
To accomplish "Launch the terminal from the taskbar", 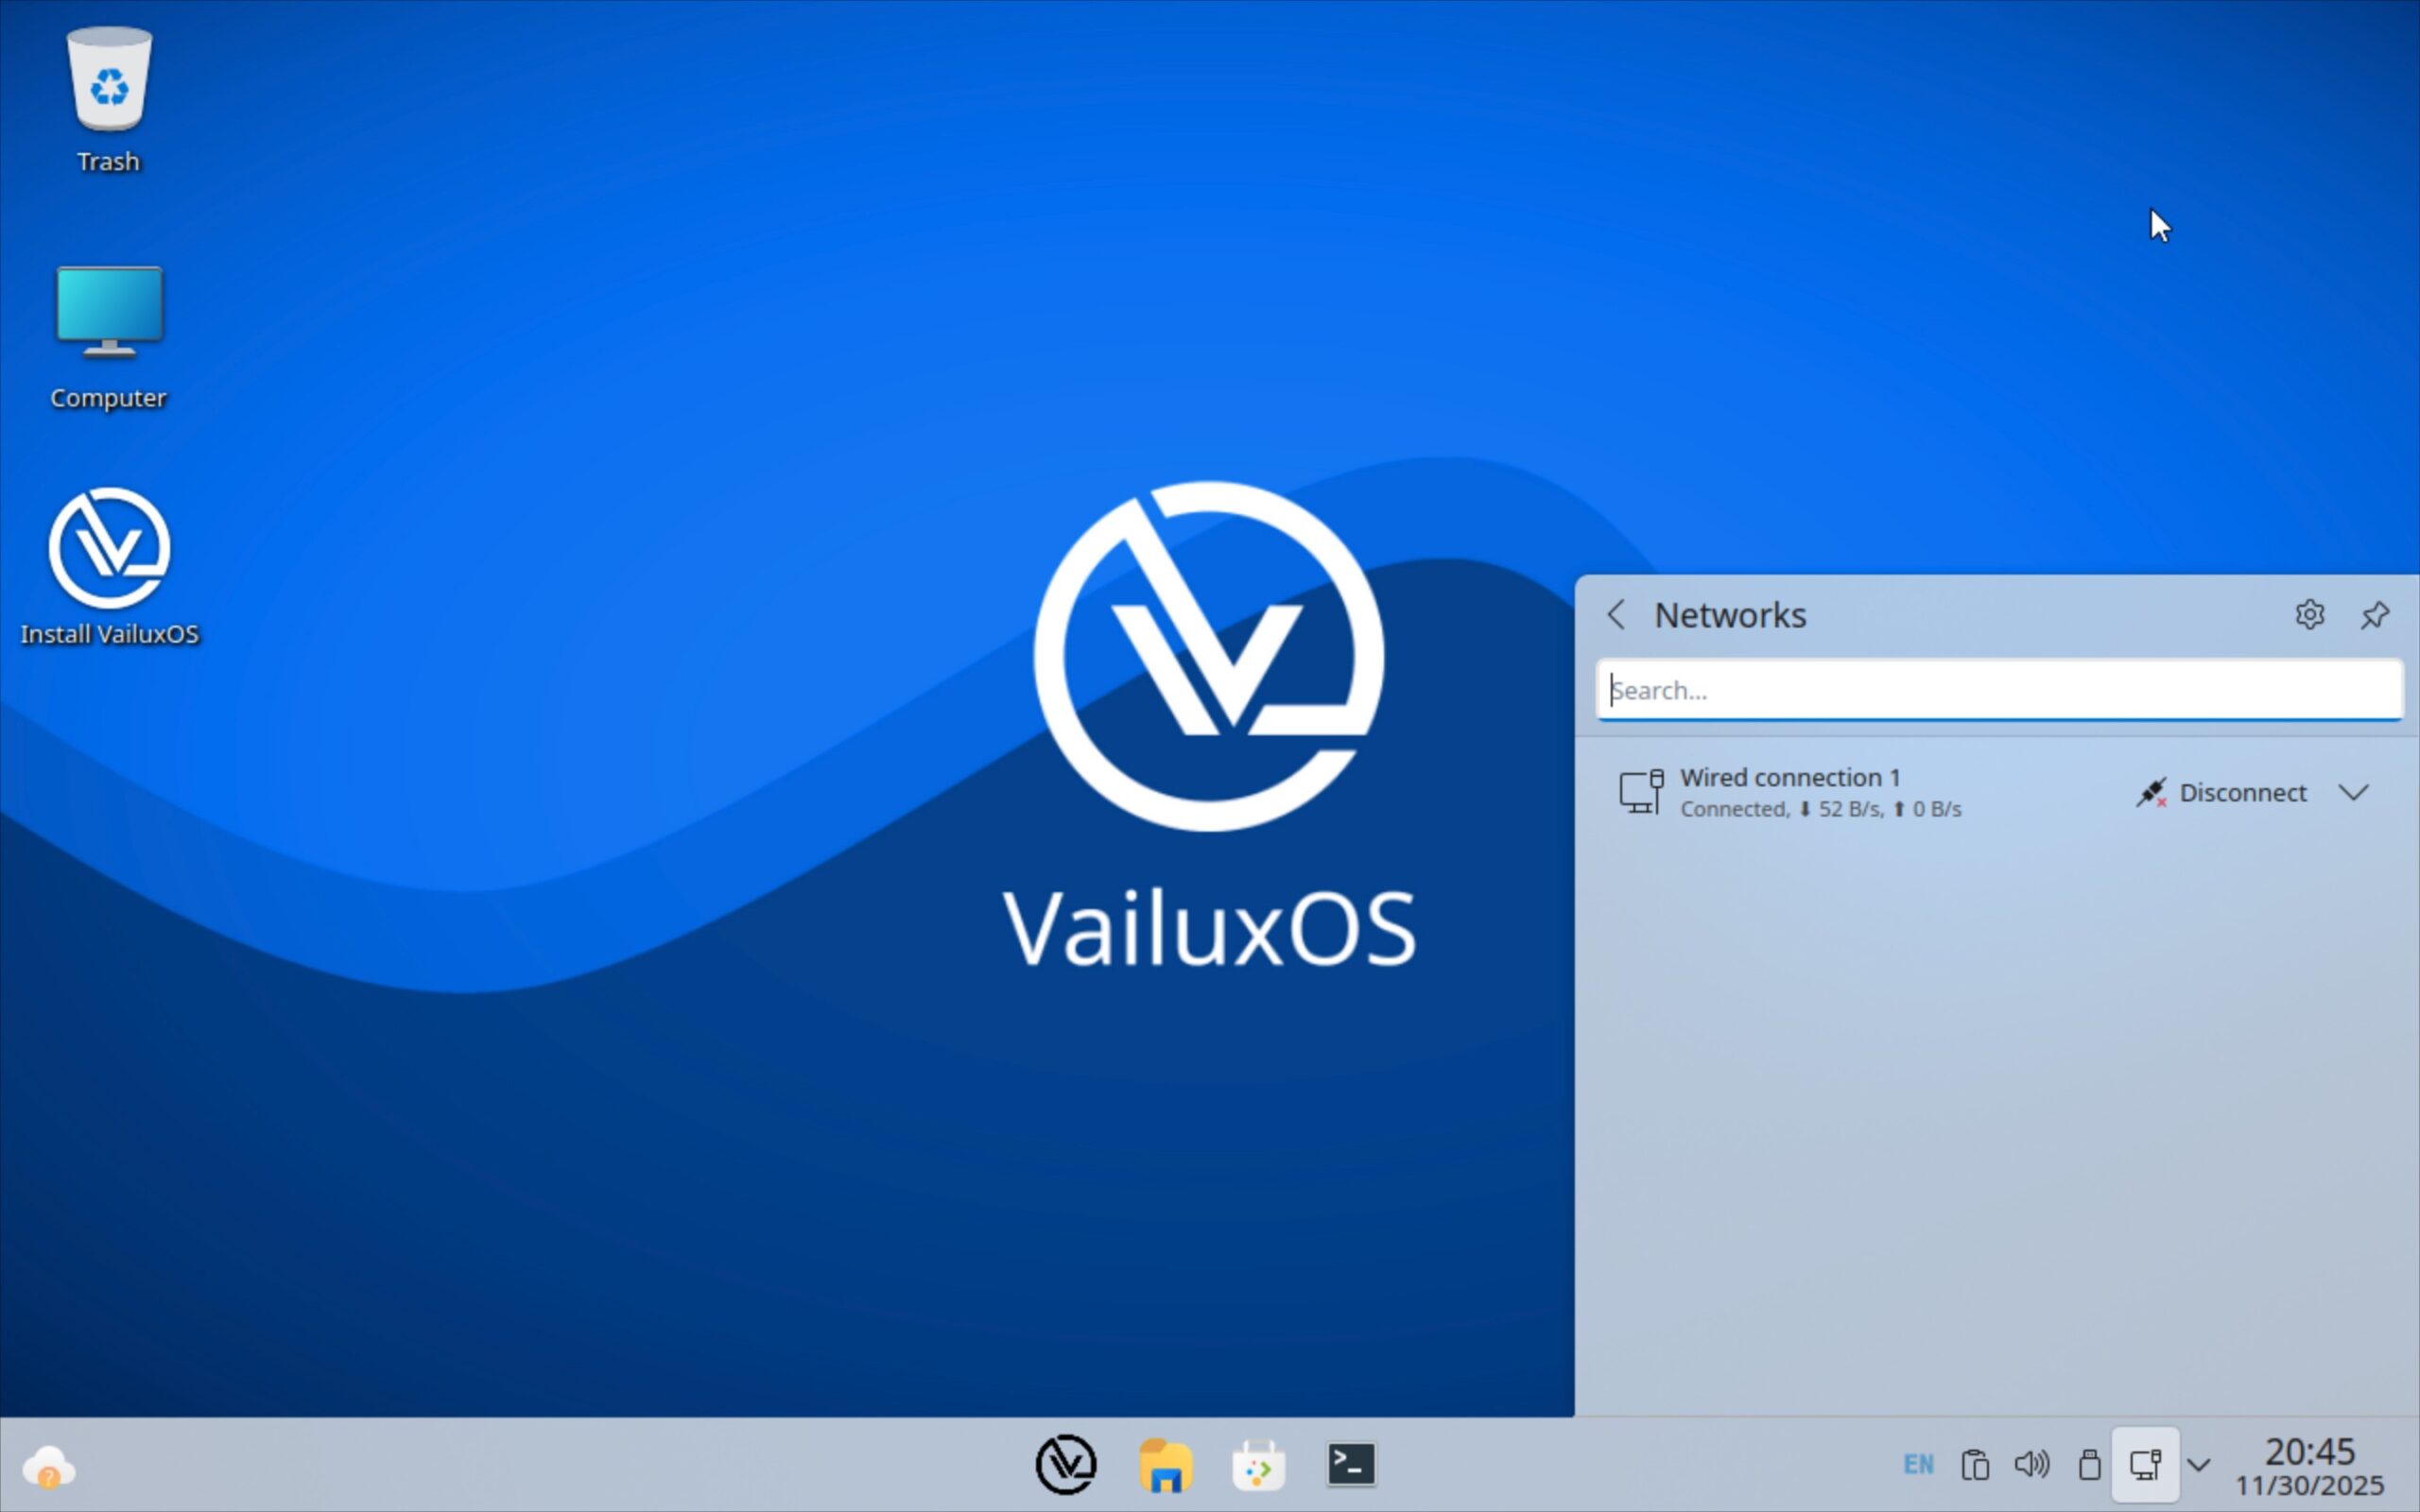I will coord(1351,1465).
